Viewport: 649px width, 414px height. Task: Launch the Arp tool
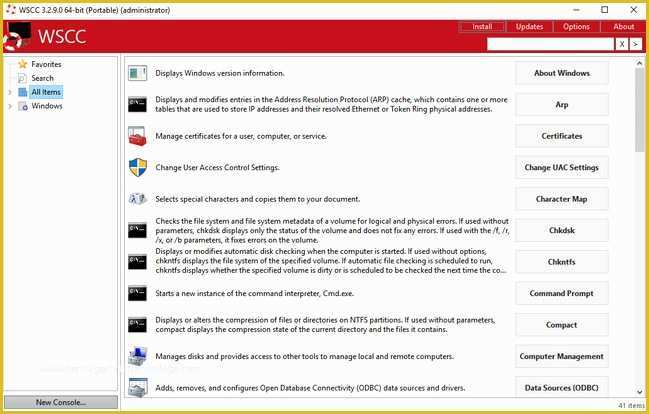[x=562, y=104]
